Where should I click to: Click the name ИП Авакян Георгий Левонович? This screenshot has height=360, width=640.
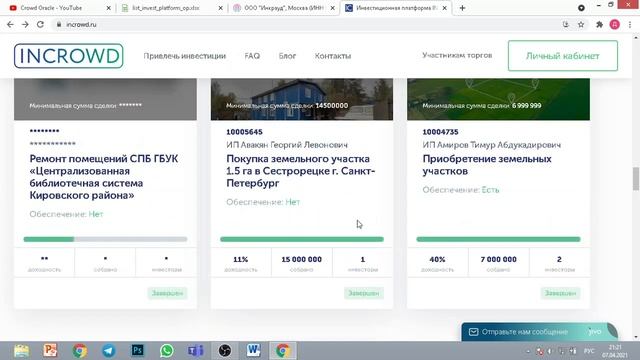(287, 144)
